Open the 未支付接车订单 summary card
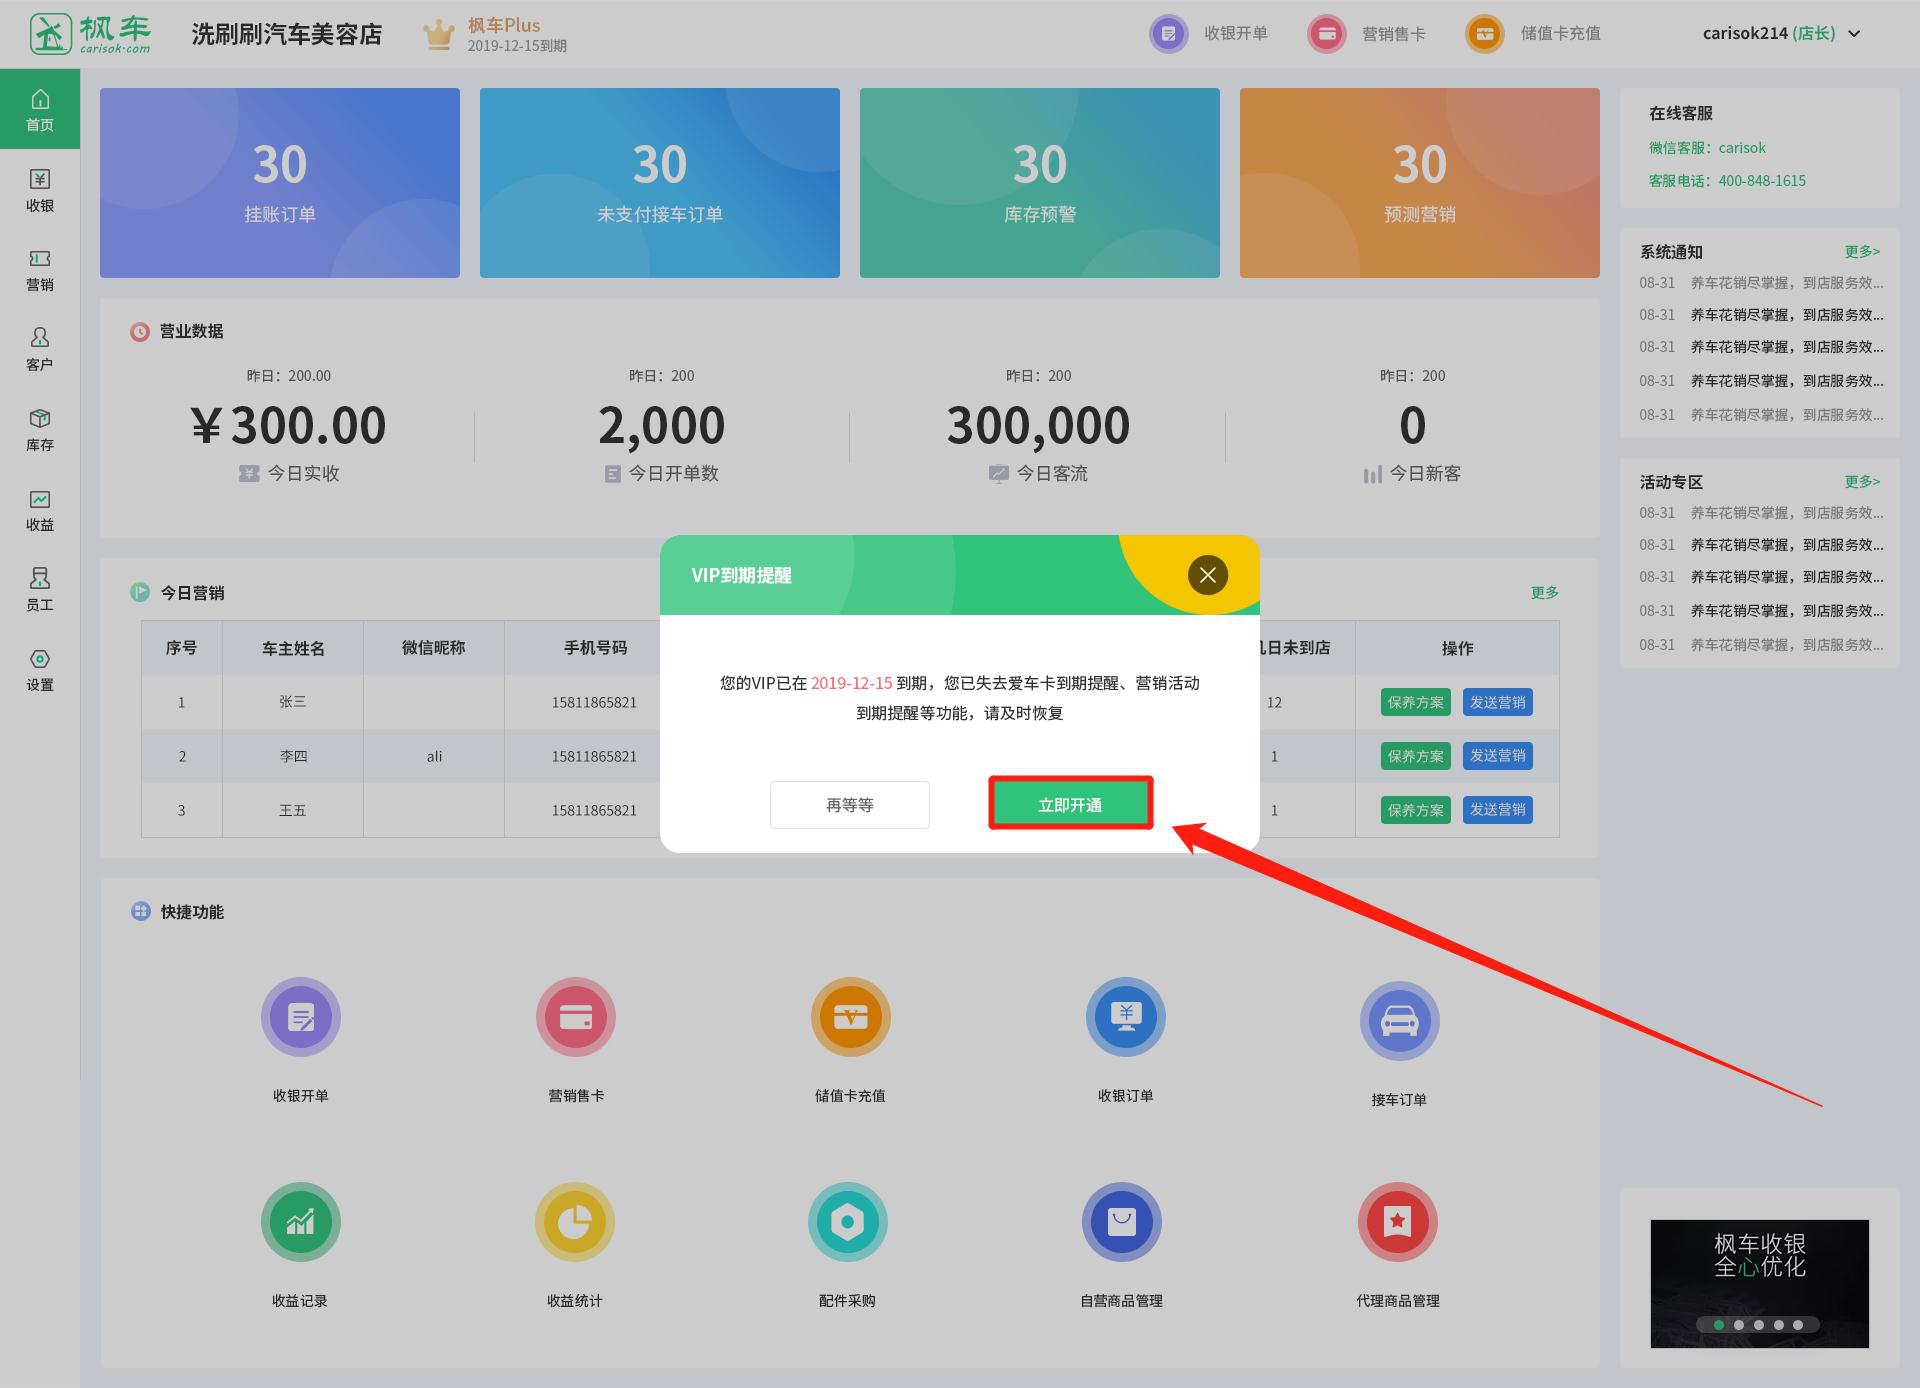The image size is (1920, 1388). pos(660,183)
